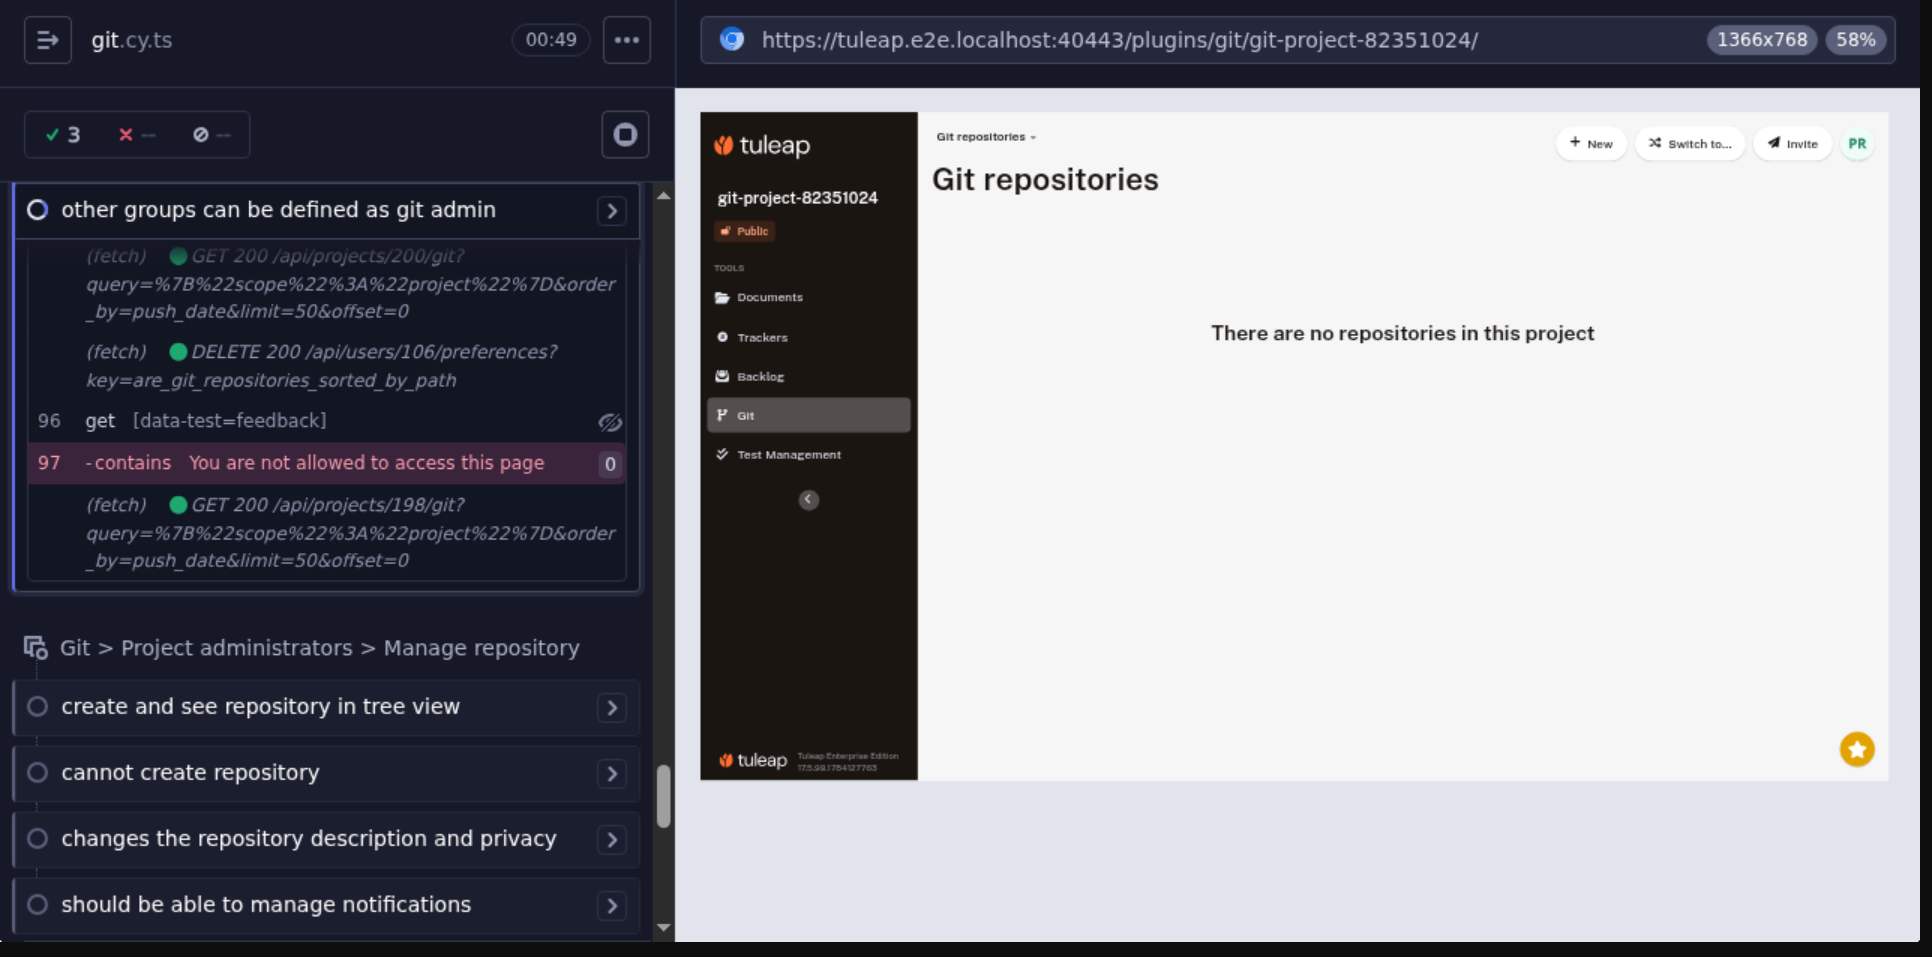Click status circle of 'cannot create repository' test
1932x957 pixels.
pos(38,772)
